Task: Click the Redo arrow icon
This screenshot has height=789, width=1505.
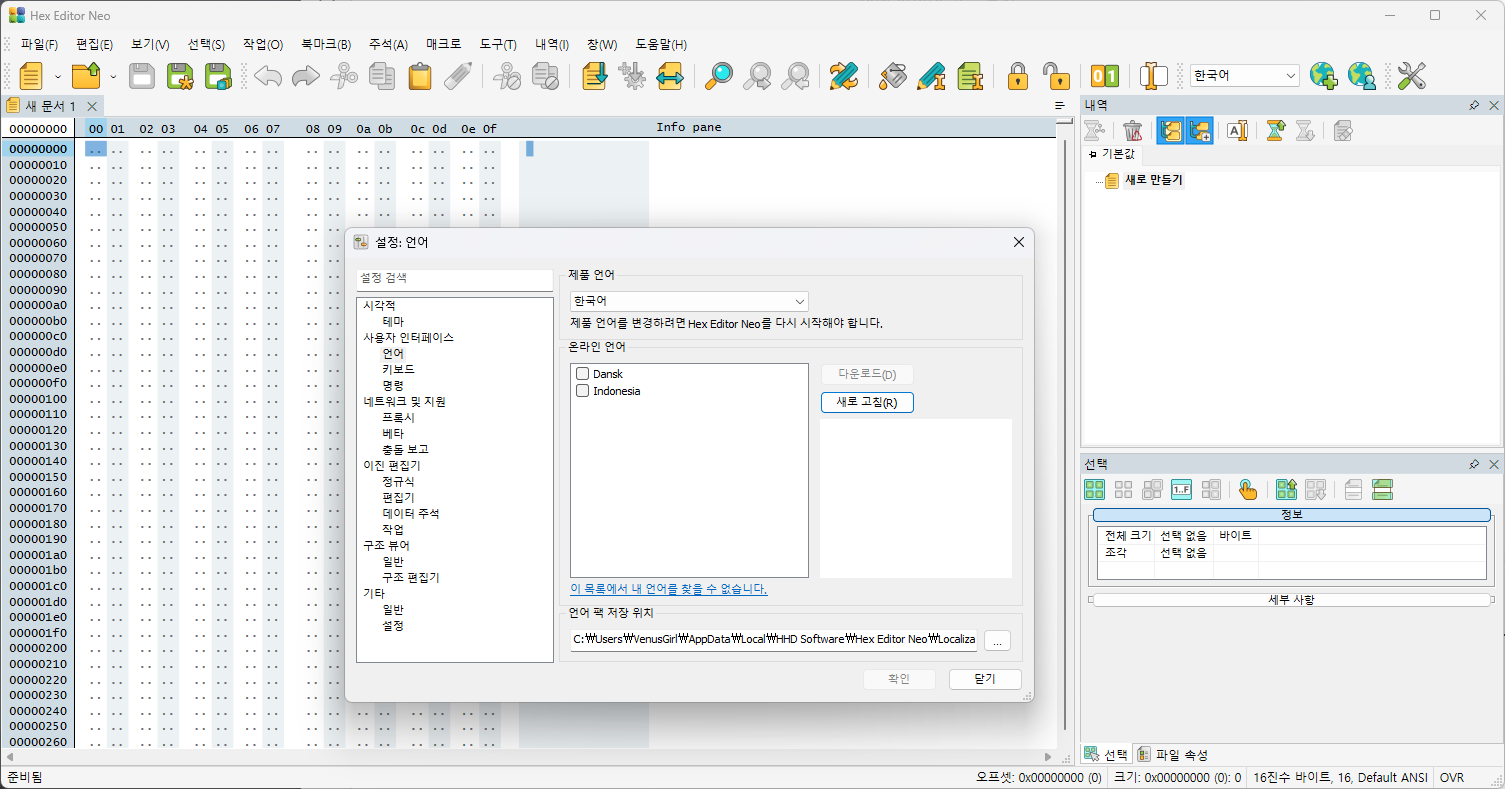Action: pos(306,76)
